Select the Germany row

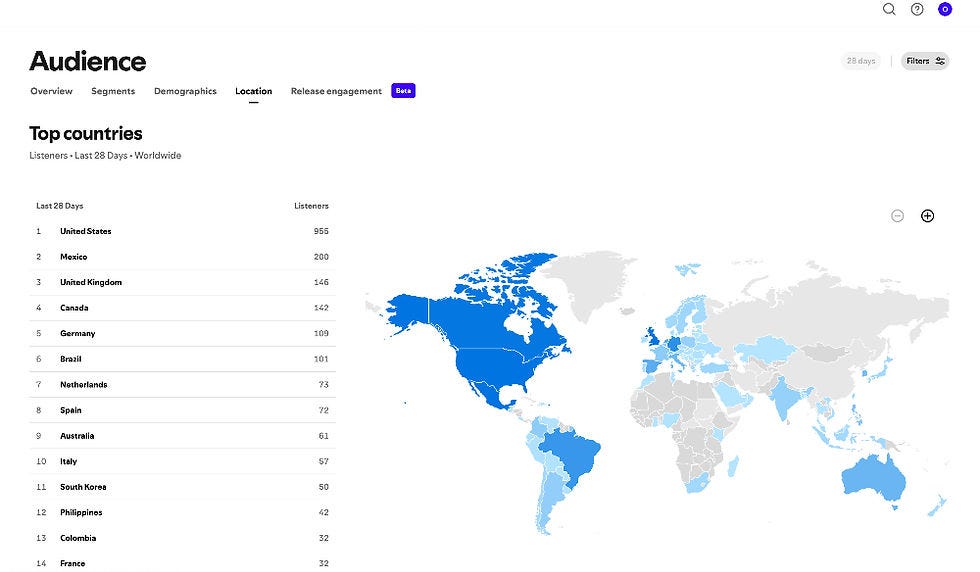(182, 333)
